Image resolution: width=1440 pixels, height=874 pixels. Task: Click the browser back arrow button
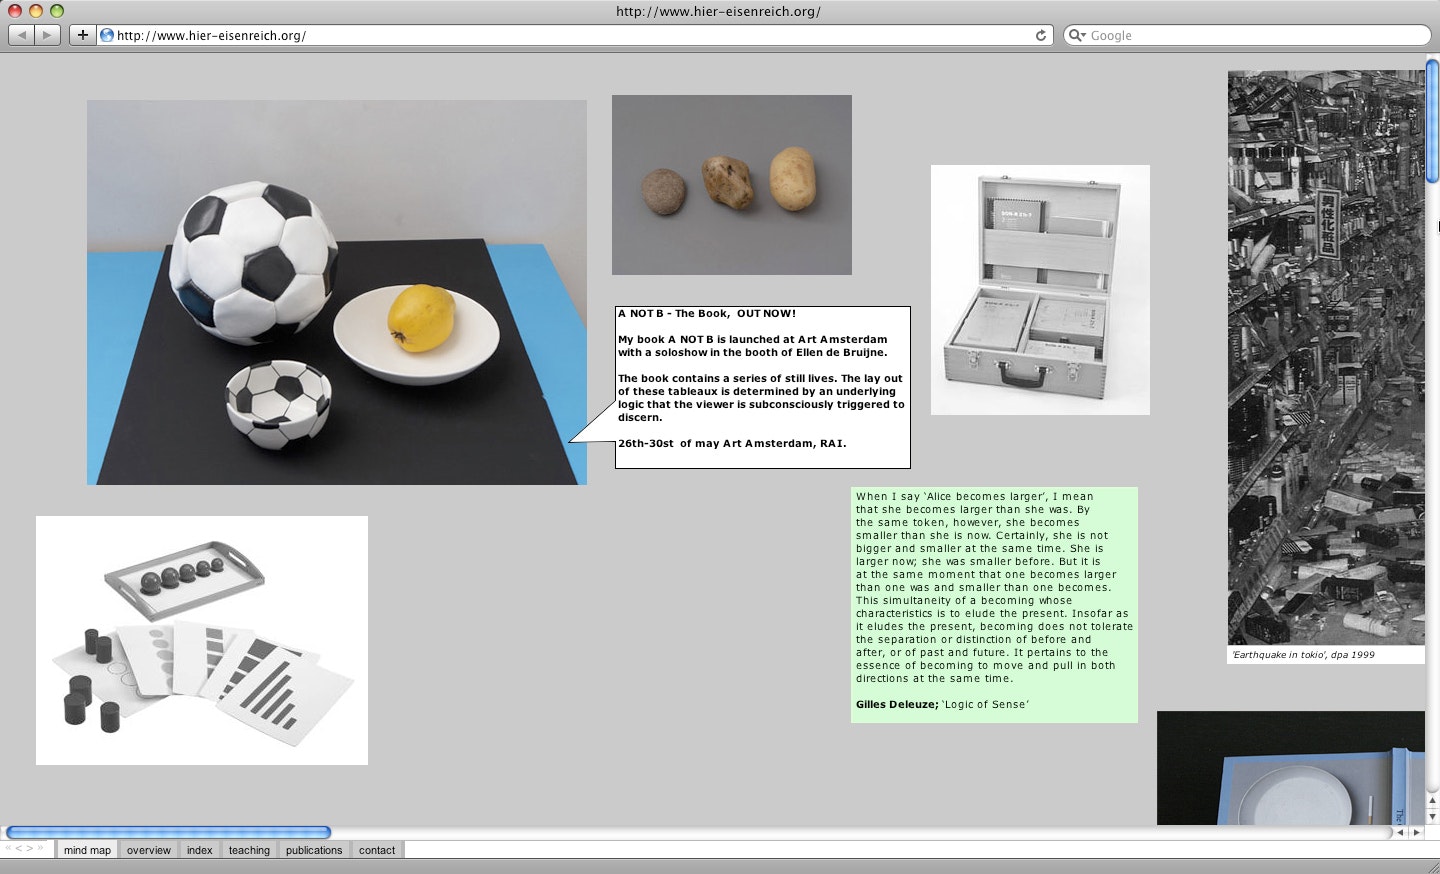click(x=22, y=35)
